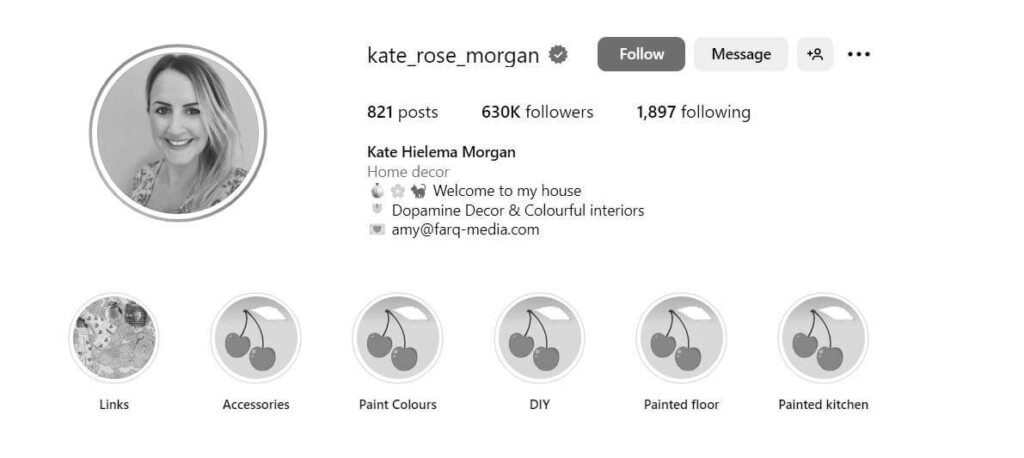This screenshot has width=1024, height=458.
Task: Open the DIY cherry highlight icon
Action: pyautogui.click(x=539, y=338)
